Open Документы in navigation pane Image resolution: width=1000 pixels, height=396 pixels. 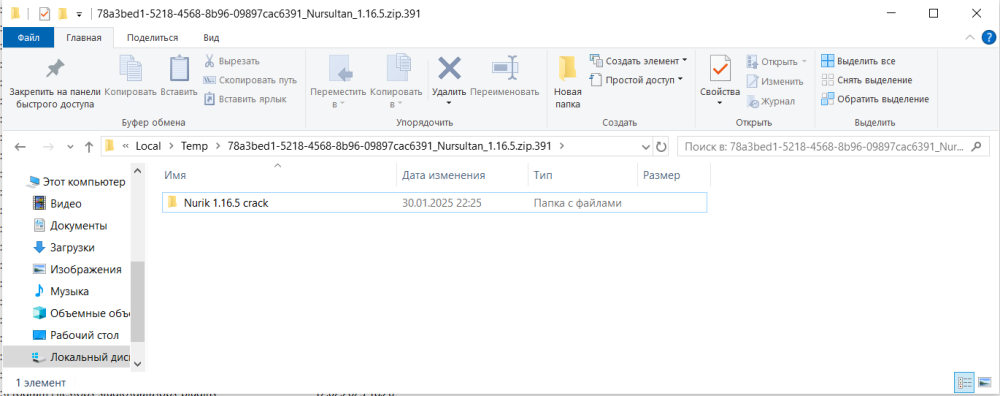70,226
